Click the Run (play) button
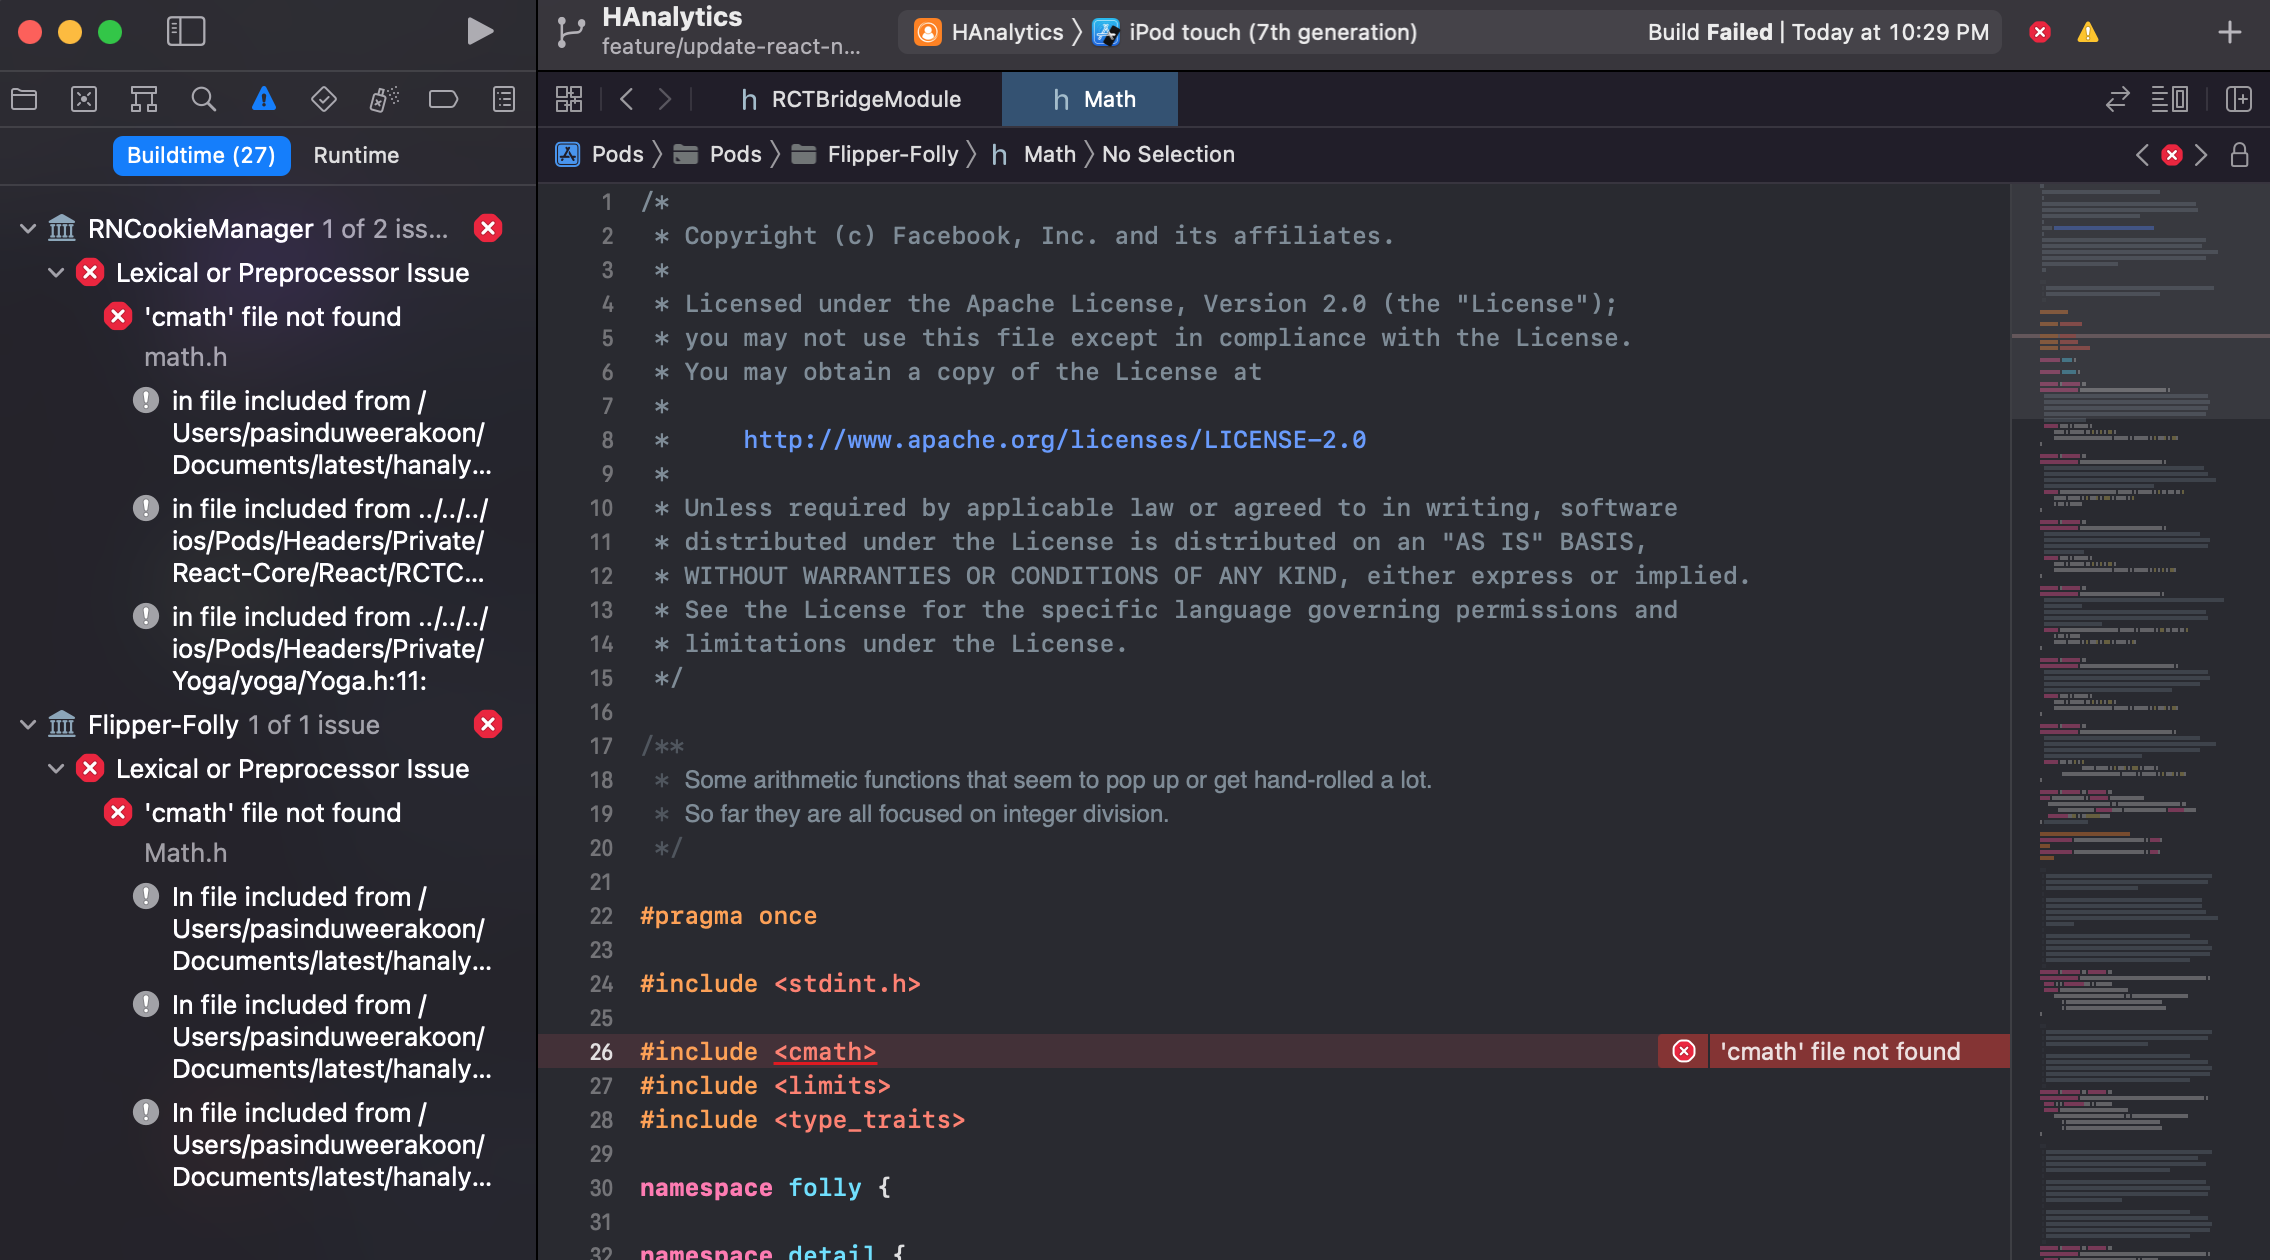 point(479,32)
